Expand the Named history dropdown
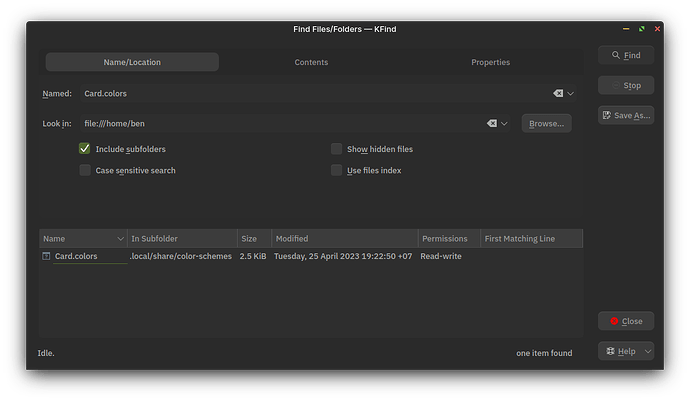Image resolution: width=690 pixels, height=400 pixels. (x=570, y=93)
